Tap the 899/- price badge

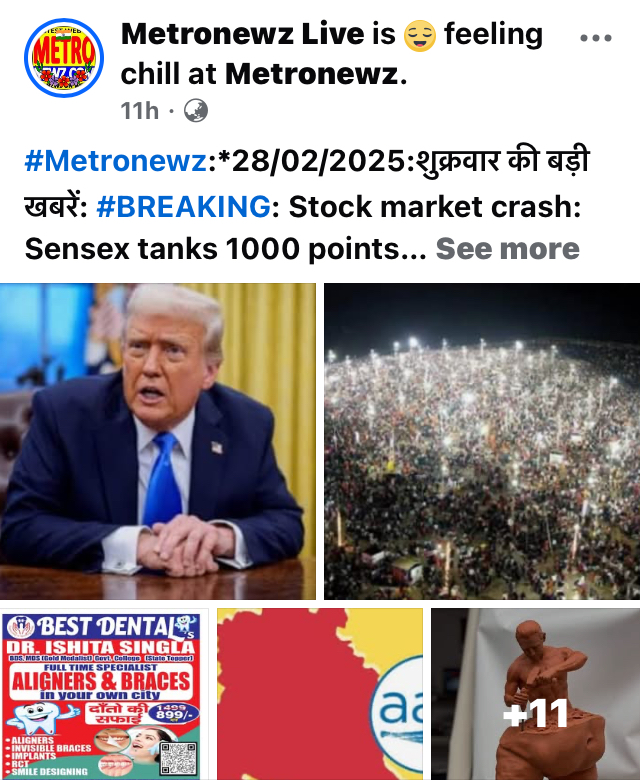coord(171,713)
